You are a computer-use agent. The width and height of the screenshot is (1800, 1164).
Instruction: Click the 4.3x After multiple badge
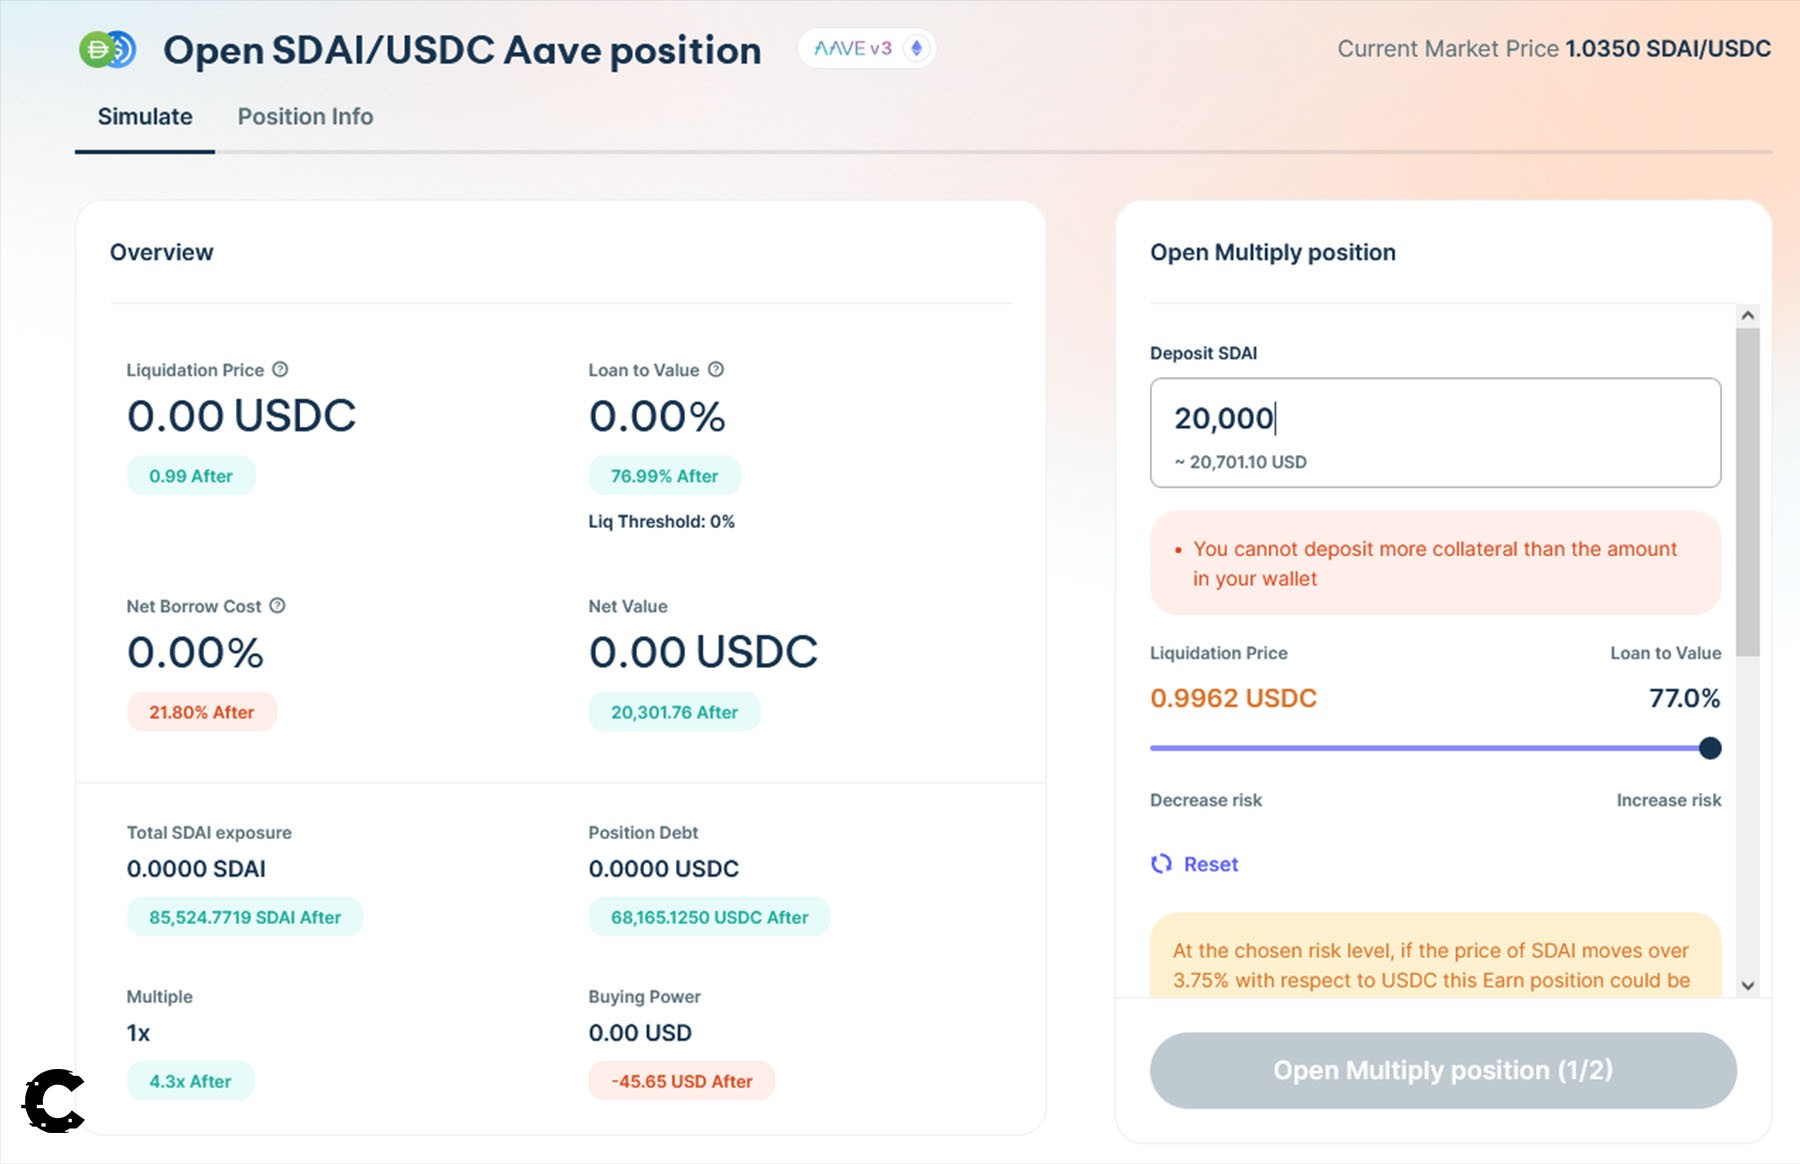[190, 1081]
